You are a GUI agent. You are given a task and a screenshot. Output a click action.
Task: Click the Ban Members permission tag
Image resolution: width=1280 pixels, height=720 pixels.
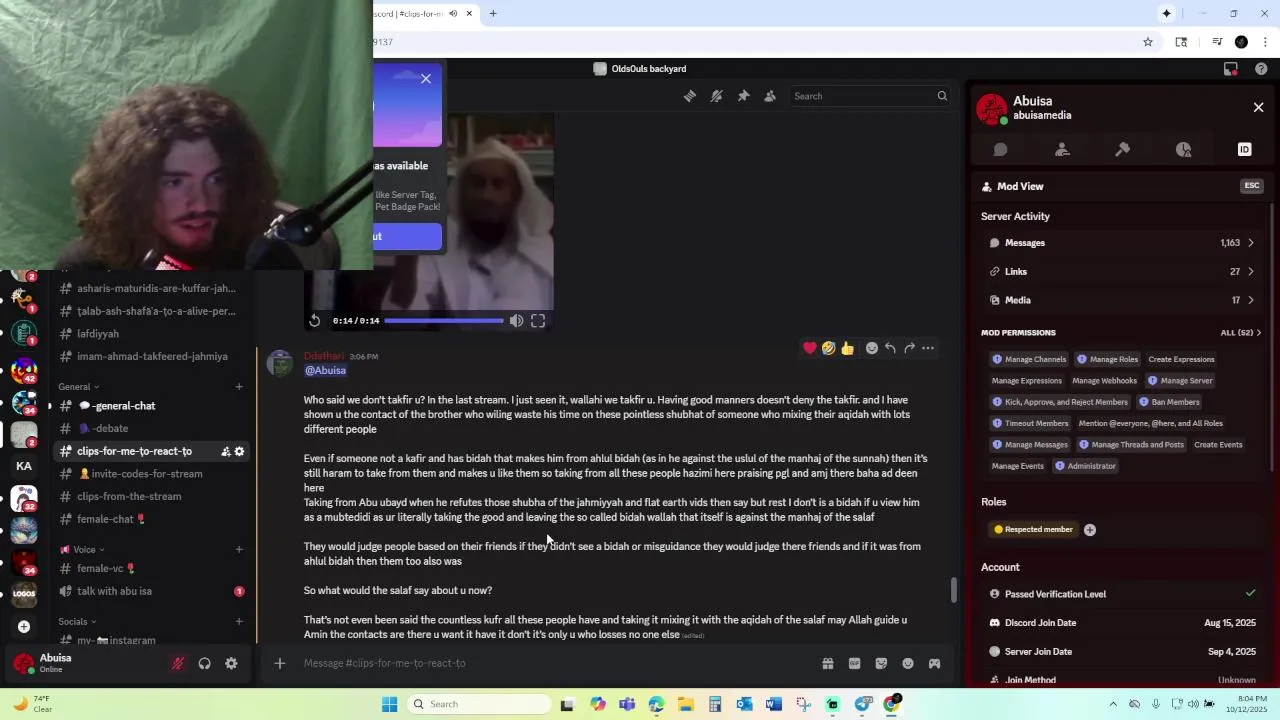tap(1169, 402)
